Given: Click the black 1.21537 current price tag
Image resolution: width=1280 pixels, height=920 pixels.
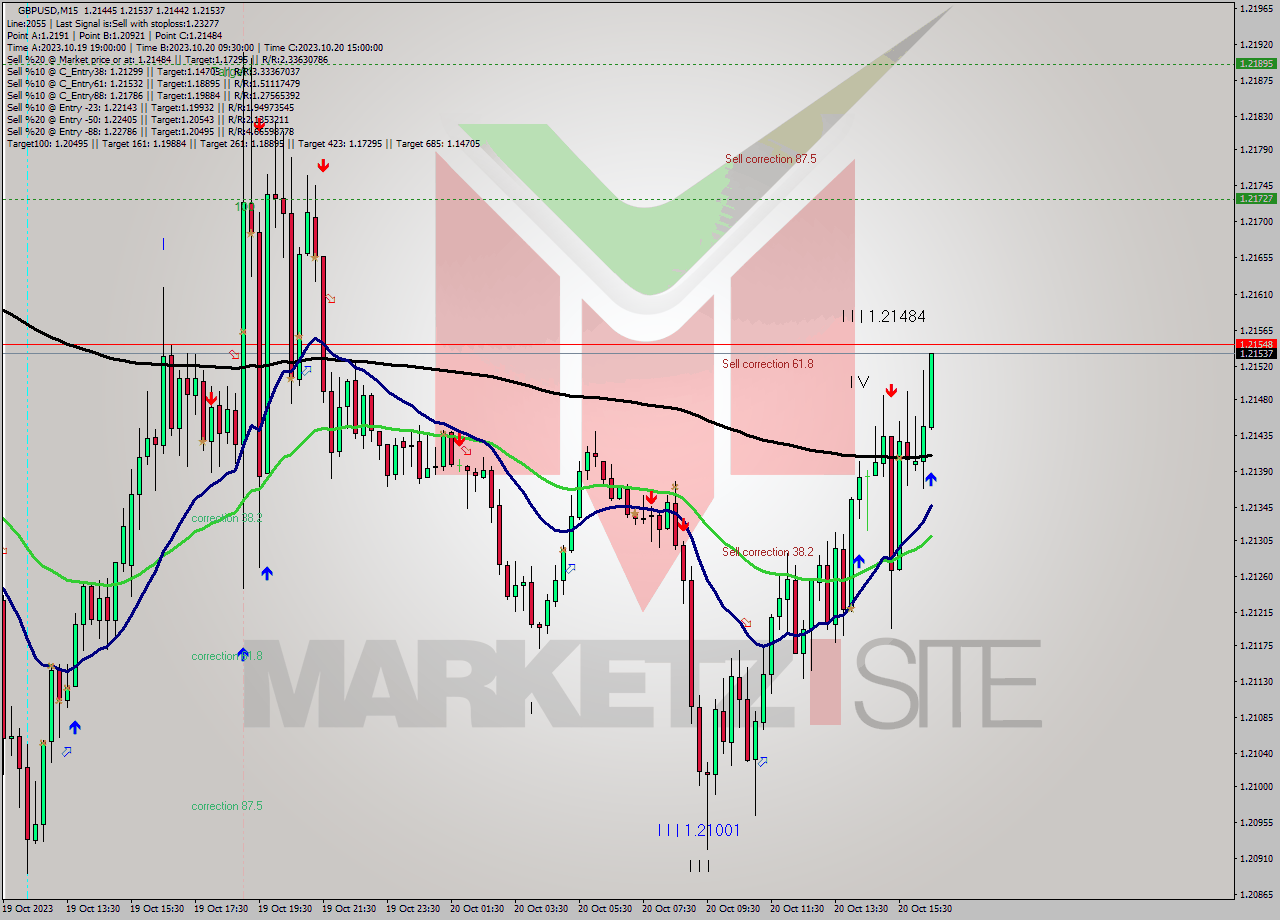Looking at the screenshot, I should point(1256,354).
